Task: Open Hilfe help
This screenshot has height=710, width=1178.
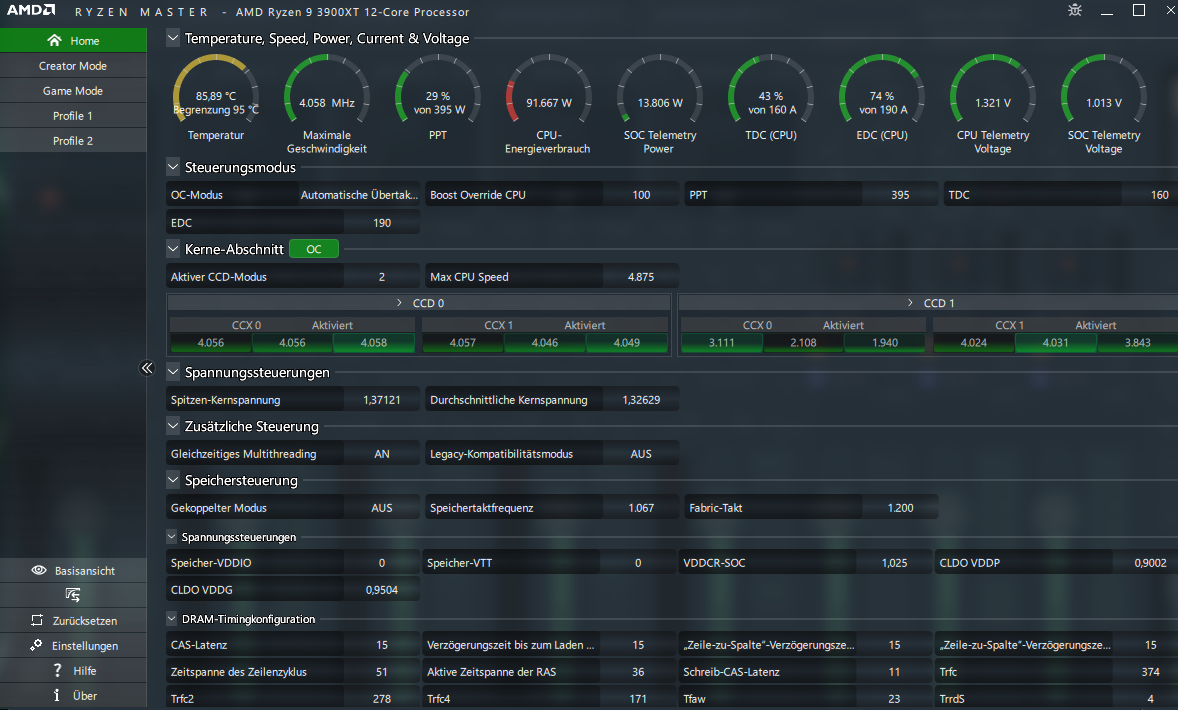Action: 73,670
